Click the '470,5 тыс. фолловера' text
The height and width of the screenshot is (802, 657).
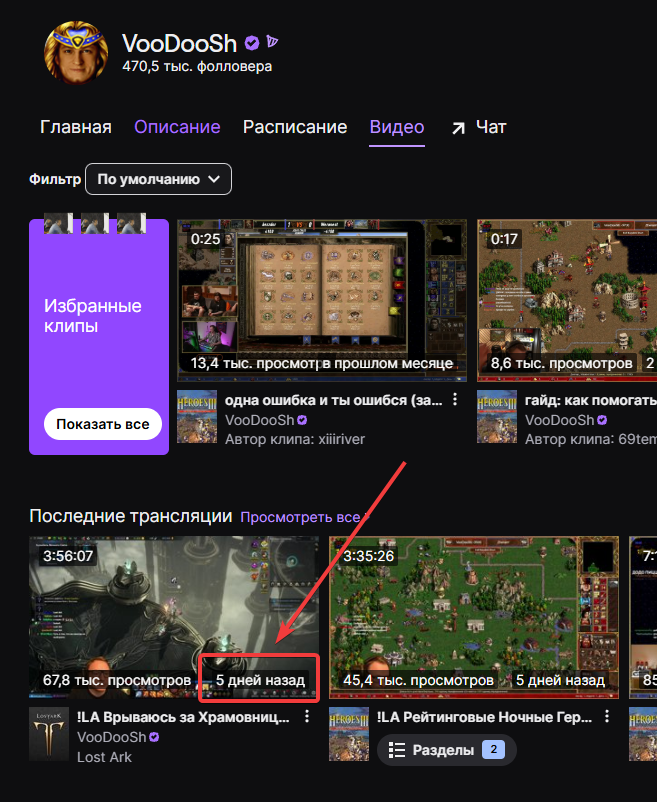click(x=197, y=66)
